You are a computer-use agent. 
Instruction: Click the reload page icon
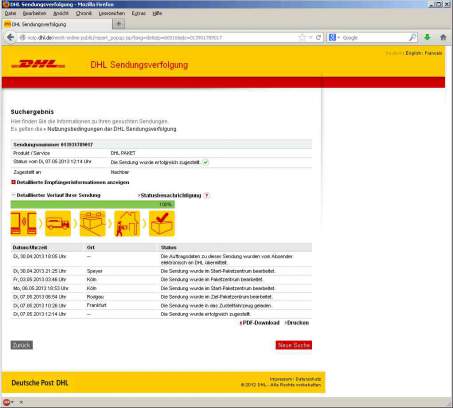point(318,37)
